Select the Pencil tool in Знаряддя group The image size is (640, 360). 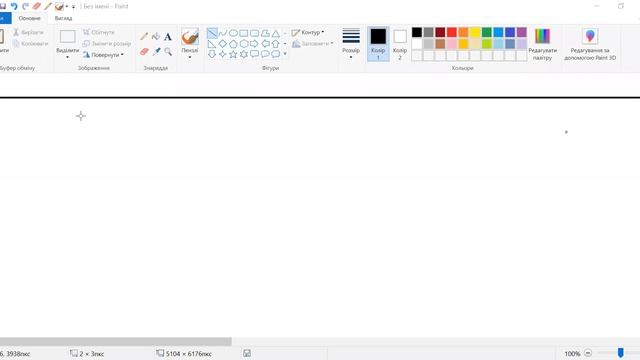click(144, 36)
